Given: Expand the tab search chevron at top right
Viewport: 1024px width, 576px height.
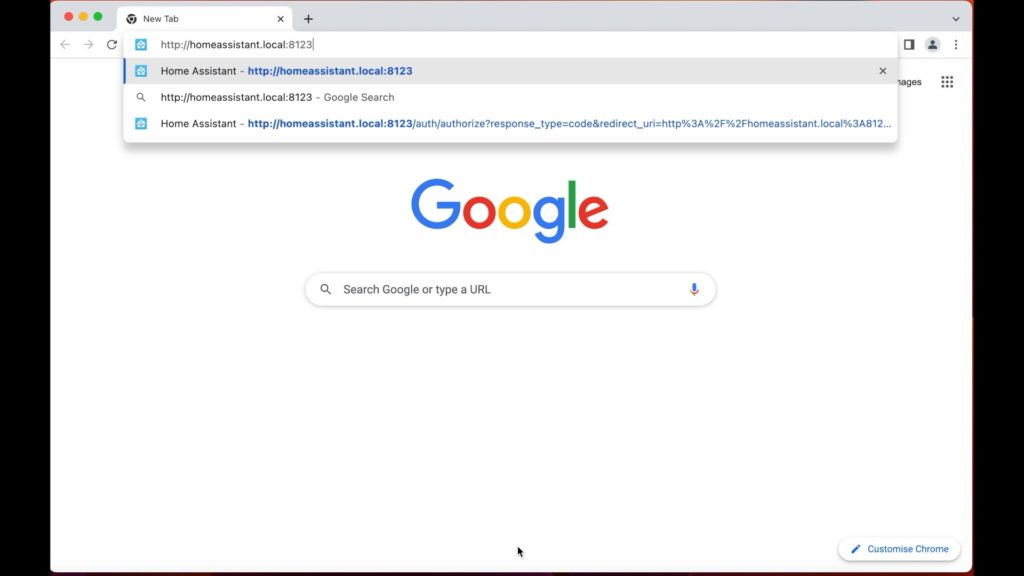Looking at the screenshot, I should pyautogui.click(x=955, y=19).
